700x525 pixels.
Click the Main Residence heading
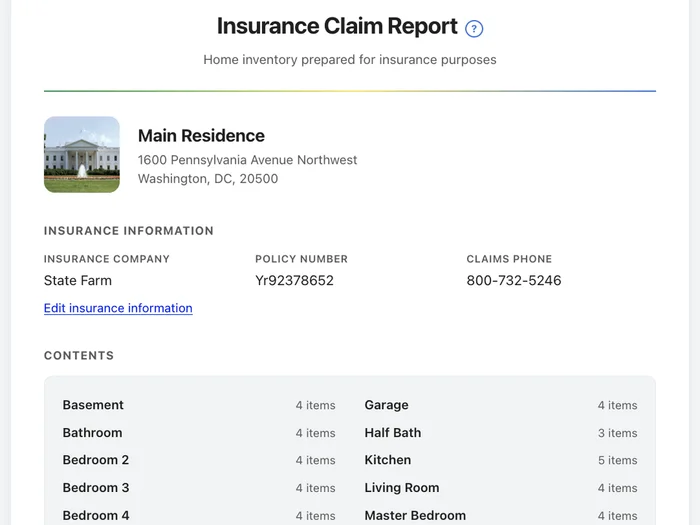pyautogui.click(x=201, y=136)
